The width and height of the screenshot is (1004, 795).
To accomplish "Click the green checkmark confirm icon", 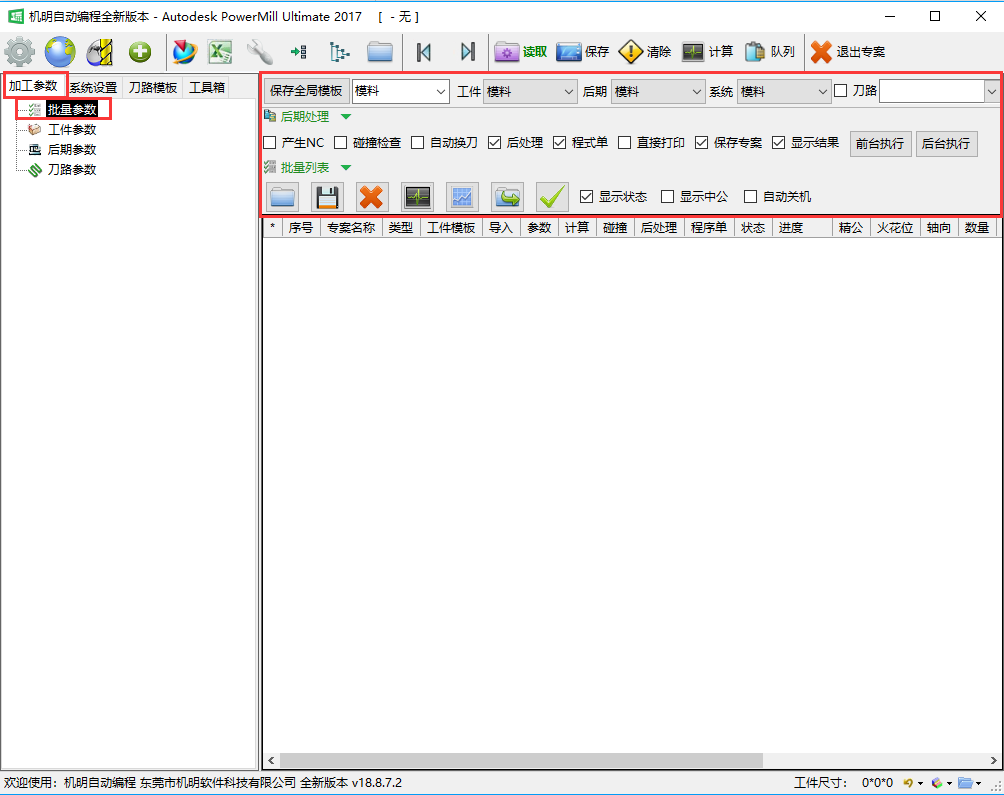I will coord(552,197).
